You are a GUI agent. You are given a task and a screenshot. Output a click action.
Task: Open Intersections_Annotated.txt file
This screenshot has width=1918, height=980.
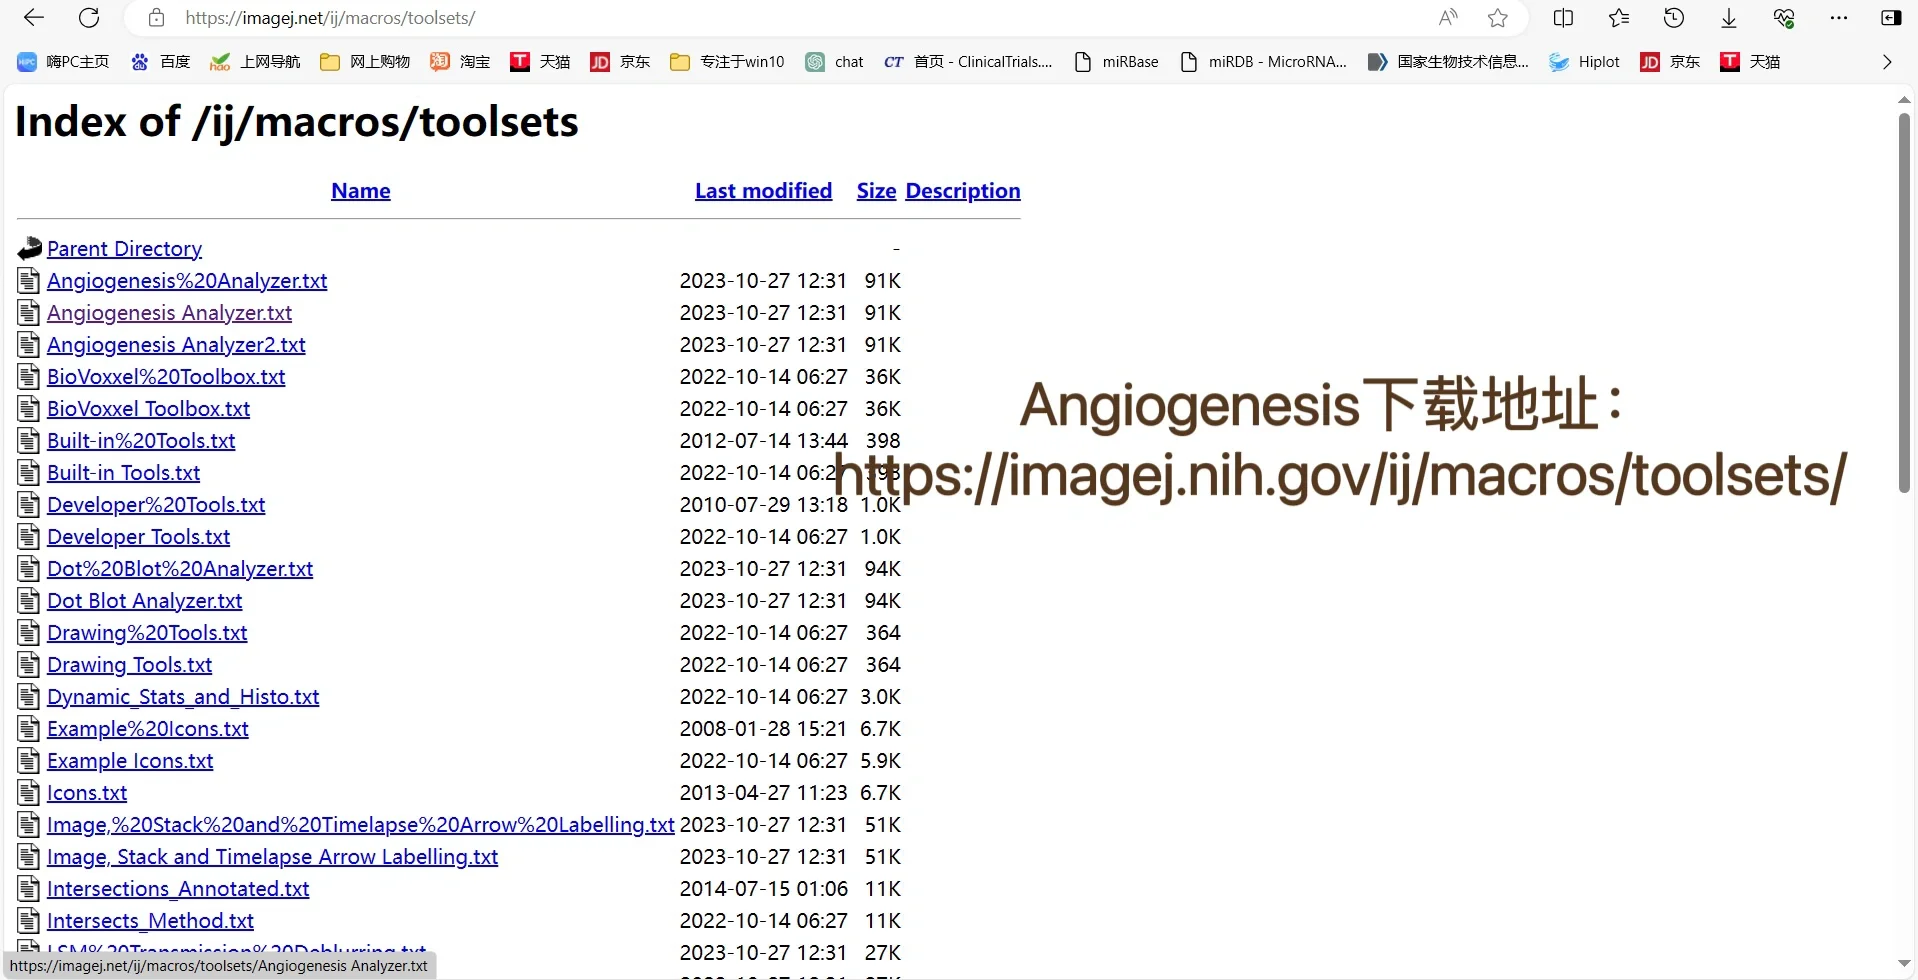(x=178, y=889)
